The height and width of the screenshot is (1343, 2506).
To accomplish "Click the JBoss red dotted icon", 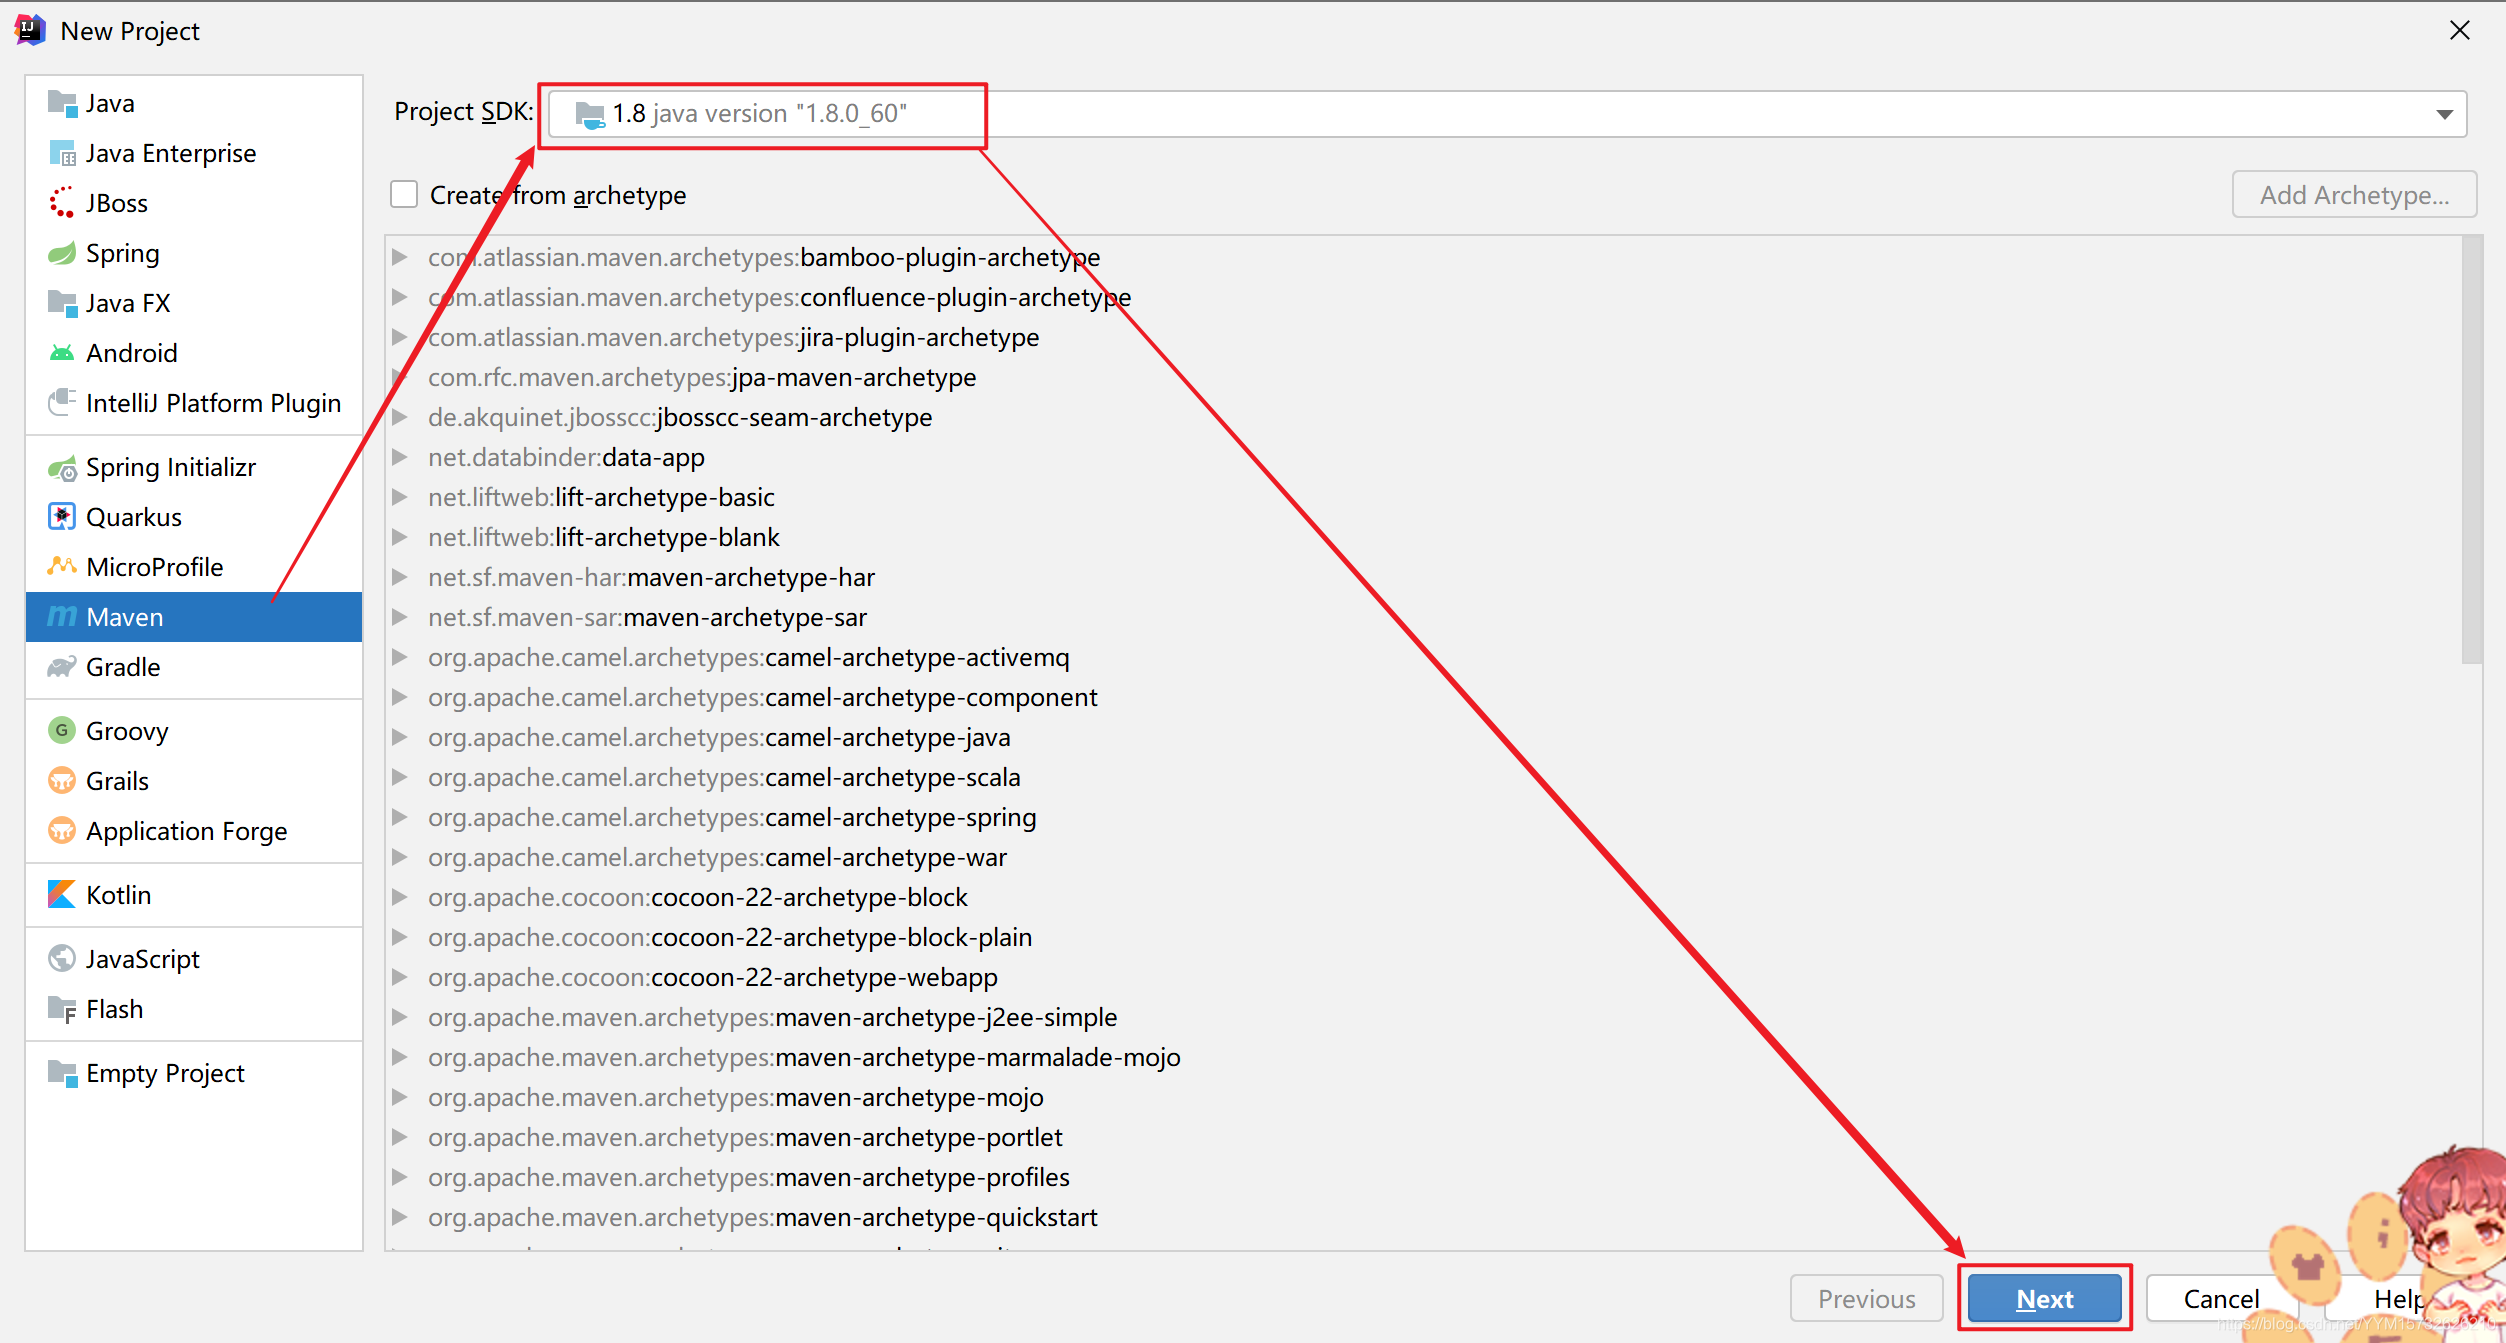I will (62, 203).
